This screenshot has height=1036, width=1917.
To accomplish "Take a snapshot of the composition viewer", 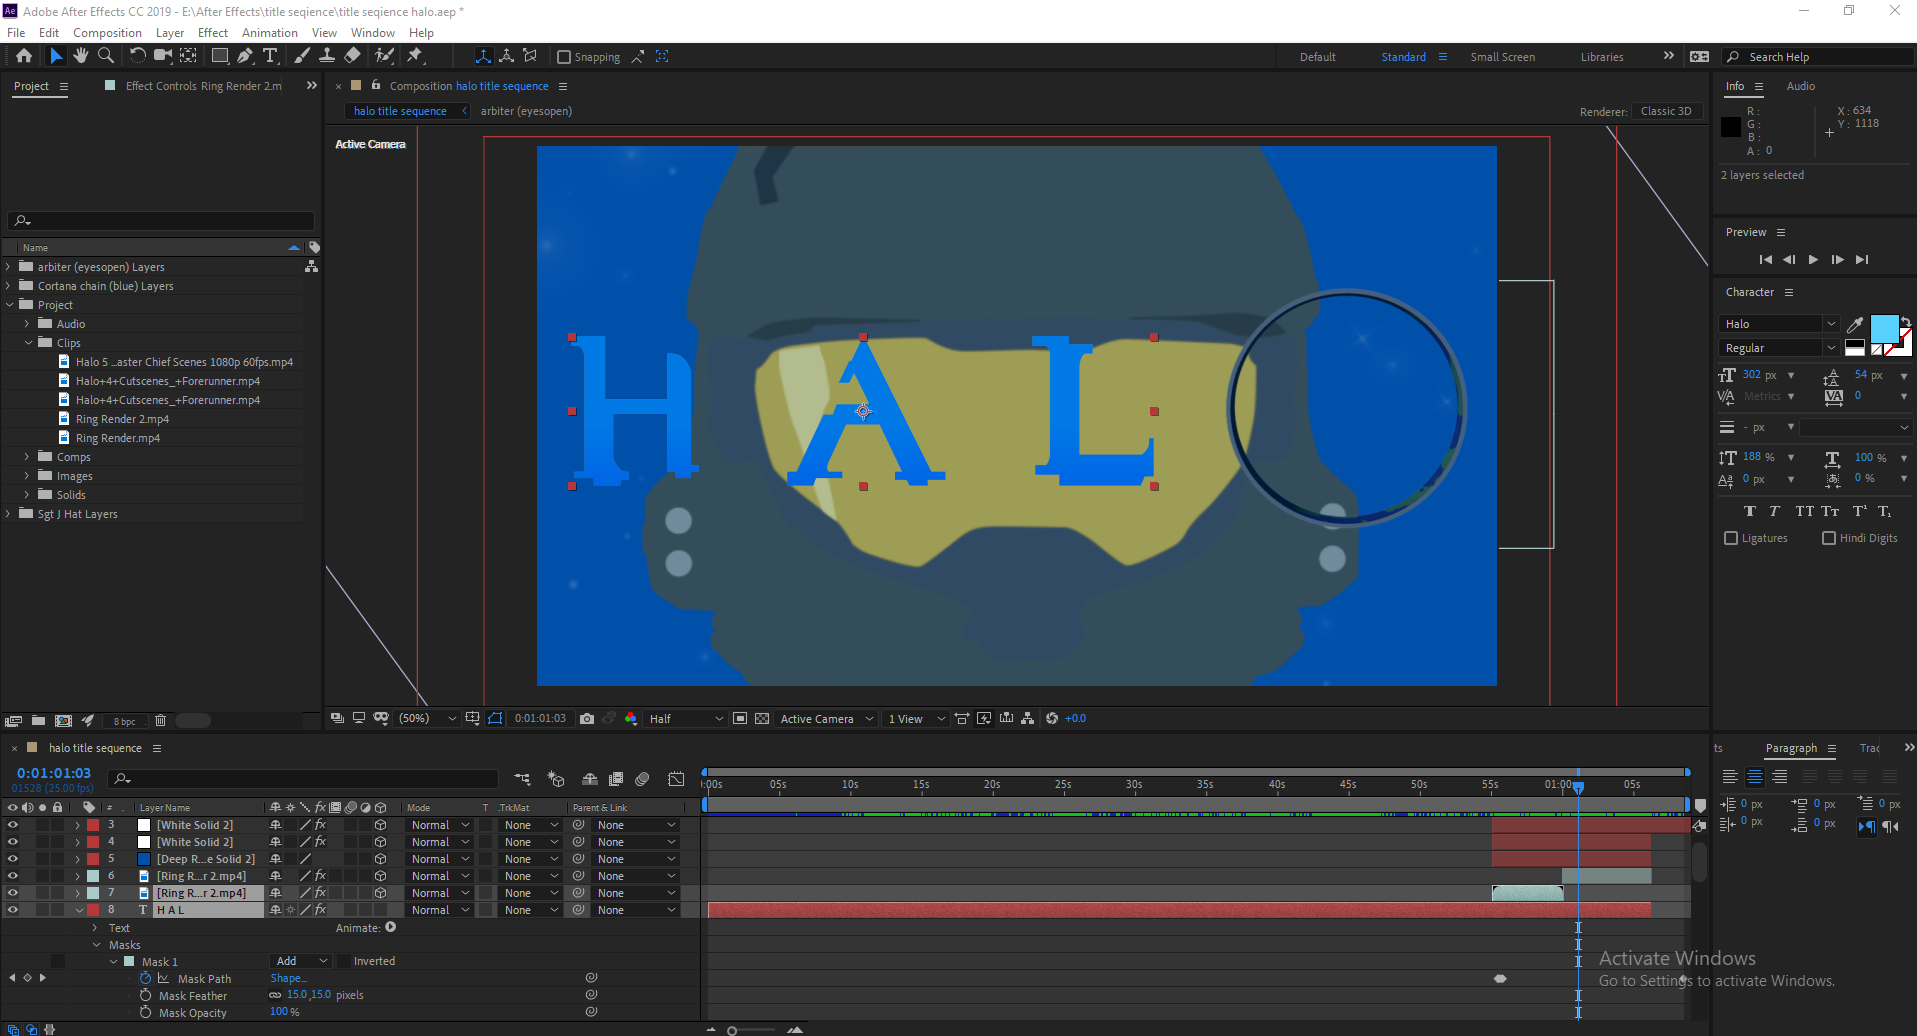I will tap(587, 718).
